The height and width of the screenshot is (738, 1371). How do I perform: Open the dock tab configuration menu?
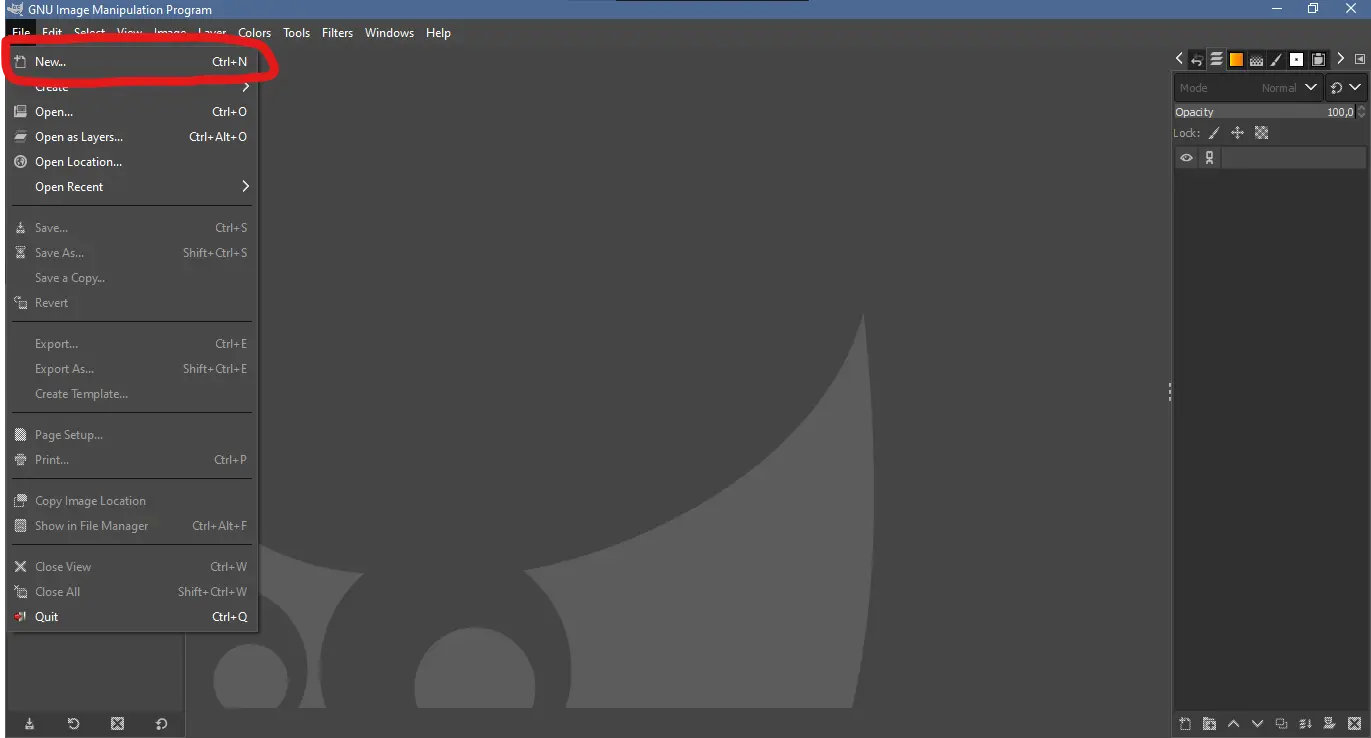coord(1360,60)
